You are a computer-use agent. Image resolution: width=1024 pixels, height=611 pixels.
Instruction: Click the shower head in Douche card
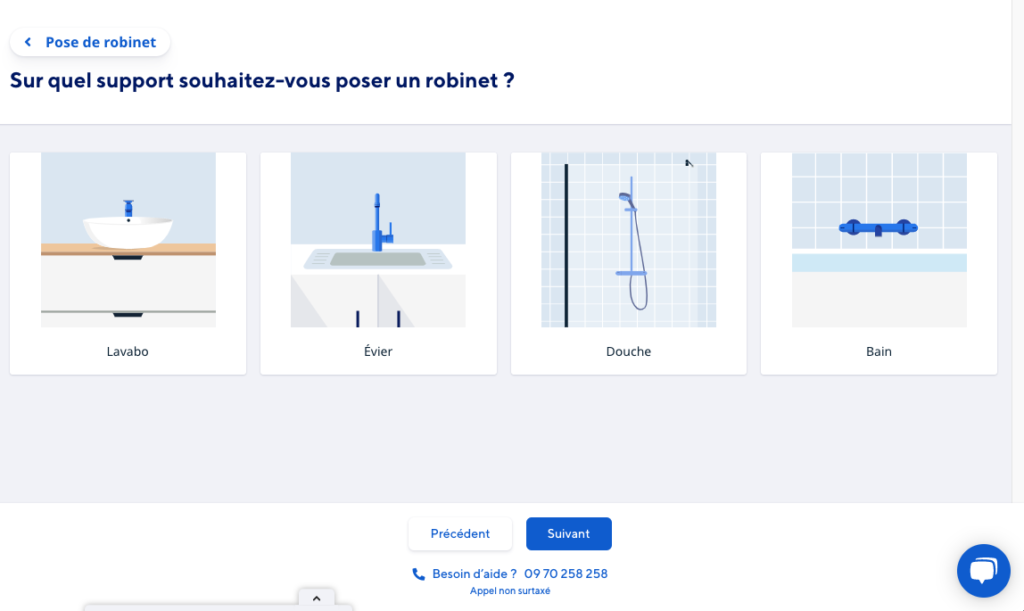pyautogui.click(x=626, y=200)
